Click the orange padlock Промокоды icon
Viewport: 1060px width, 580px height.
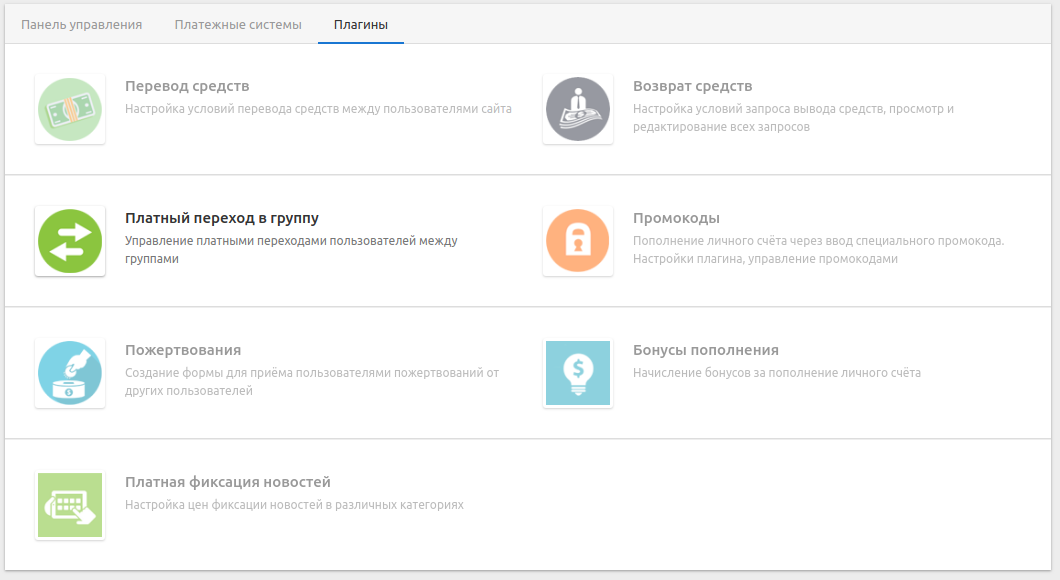click(578, 241)
